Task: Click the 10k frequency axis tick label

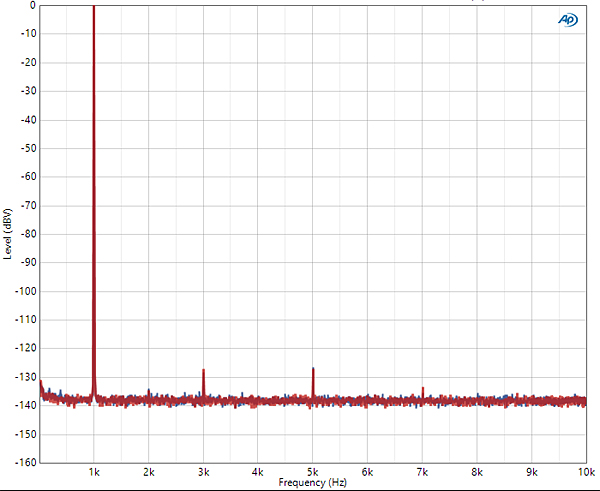Action: coord(584,471)
